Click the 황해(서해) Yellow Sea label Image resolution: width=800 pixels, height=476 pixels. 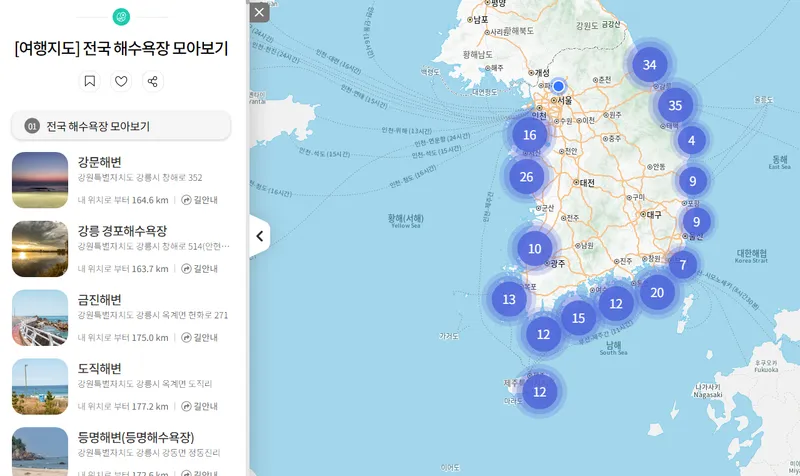coord(406,221)
